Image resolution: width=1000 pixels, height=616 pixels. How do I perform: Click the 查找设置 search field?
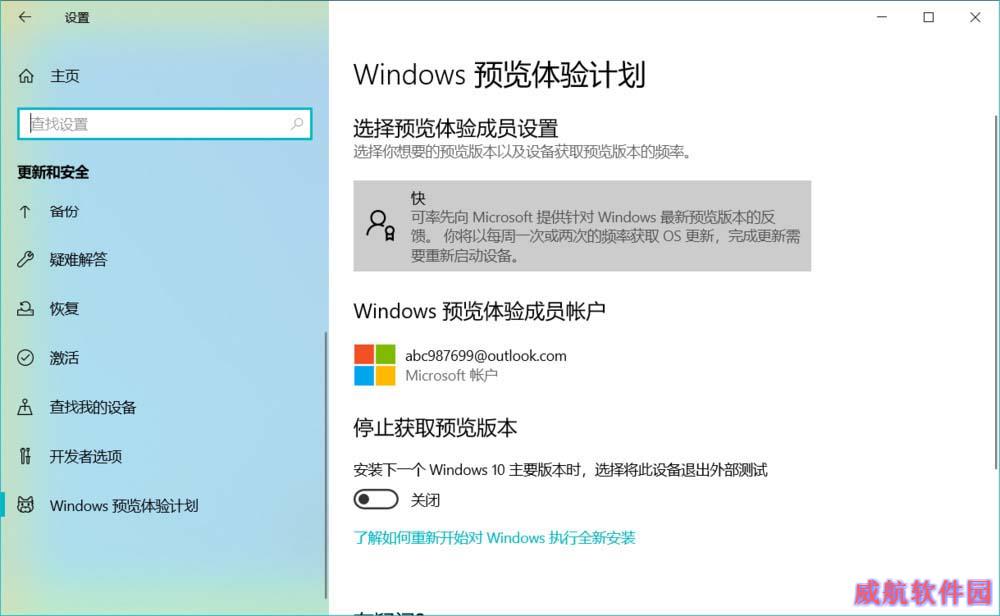click(x=165, y=124)
